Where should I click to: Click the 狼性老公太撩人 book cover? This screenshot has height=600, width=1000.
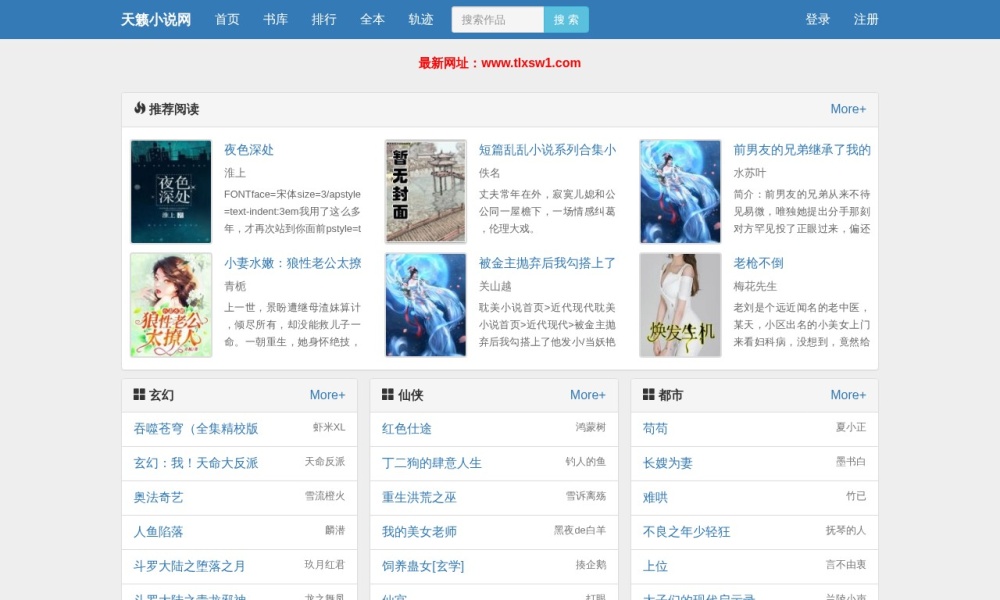click(x=171, y=305)
